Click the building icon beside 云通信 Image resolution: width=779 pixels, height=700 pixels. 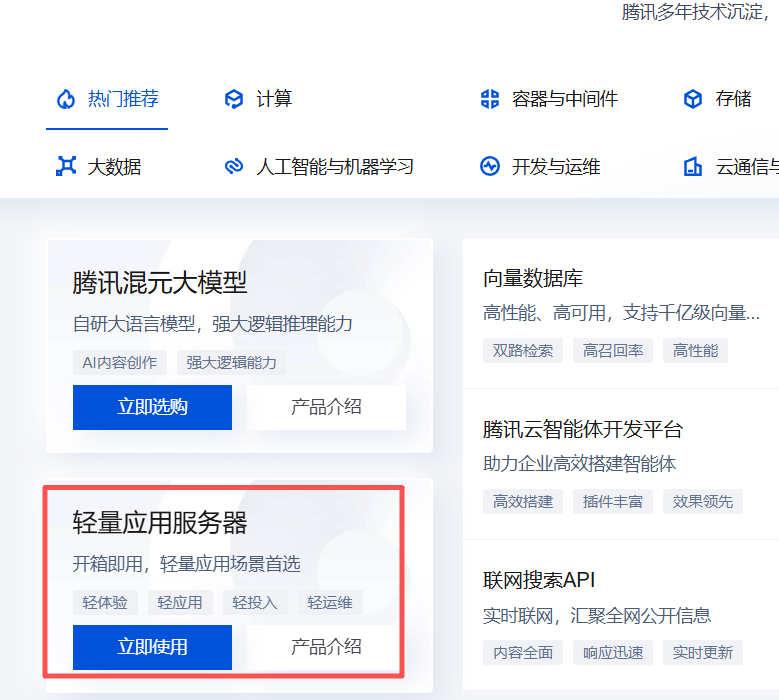[x=693, y=166]
